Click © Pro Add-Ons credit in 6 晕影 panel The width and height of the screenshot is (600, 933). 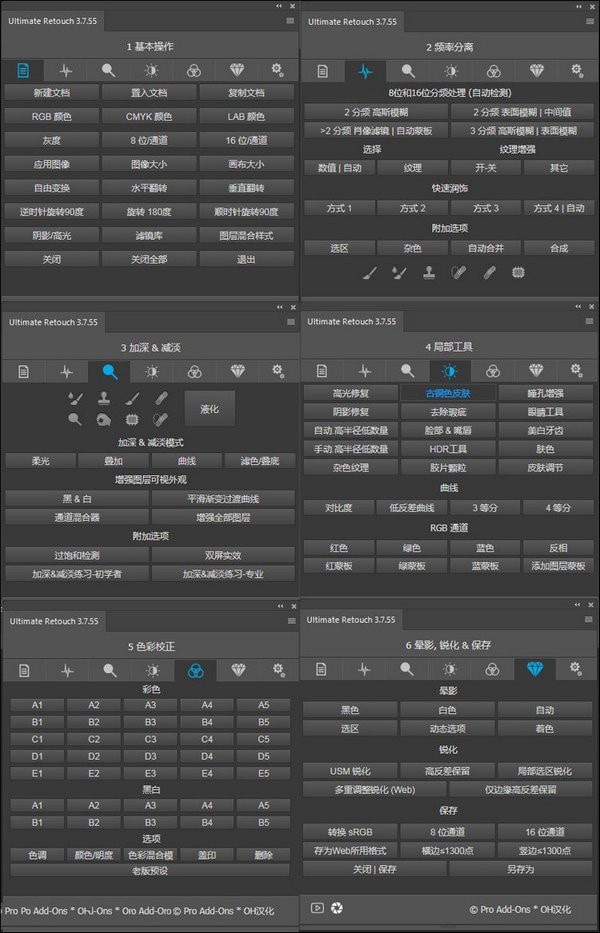(x=520, y=909)
